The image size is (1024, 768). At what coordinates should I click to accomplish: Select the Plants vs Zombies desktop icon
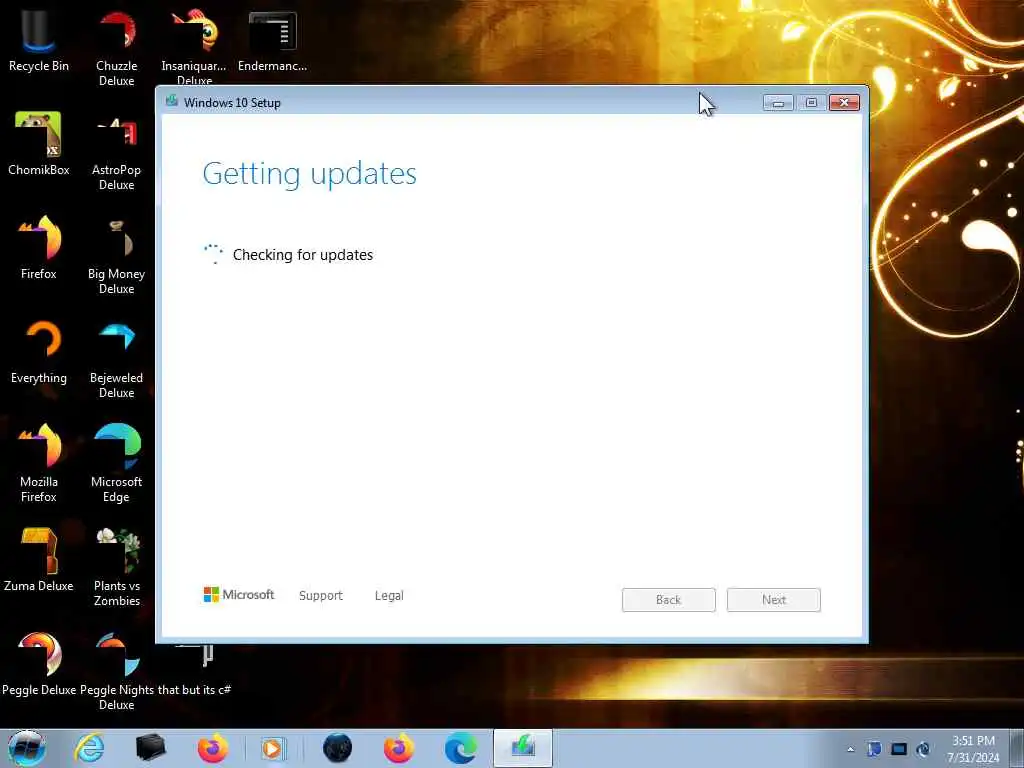tap(116, 568)
